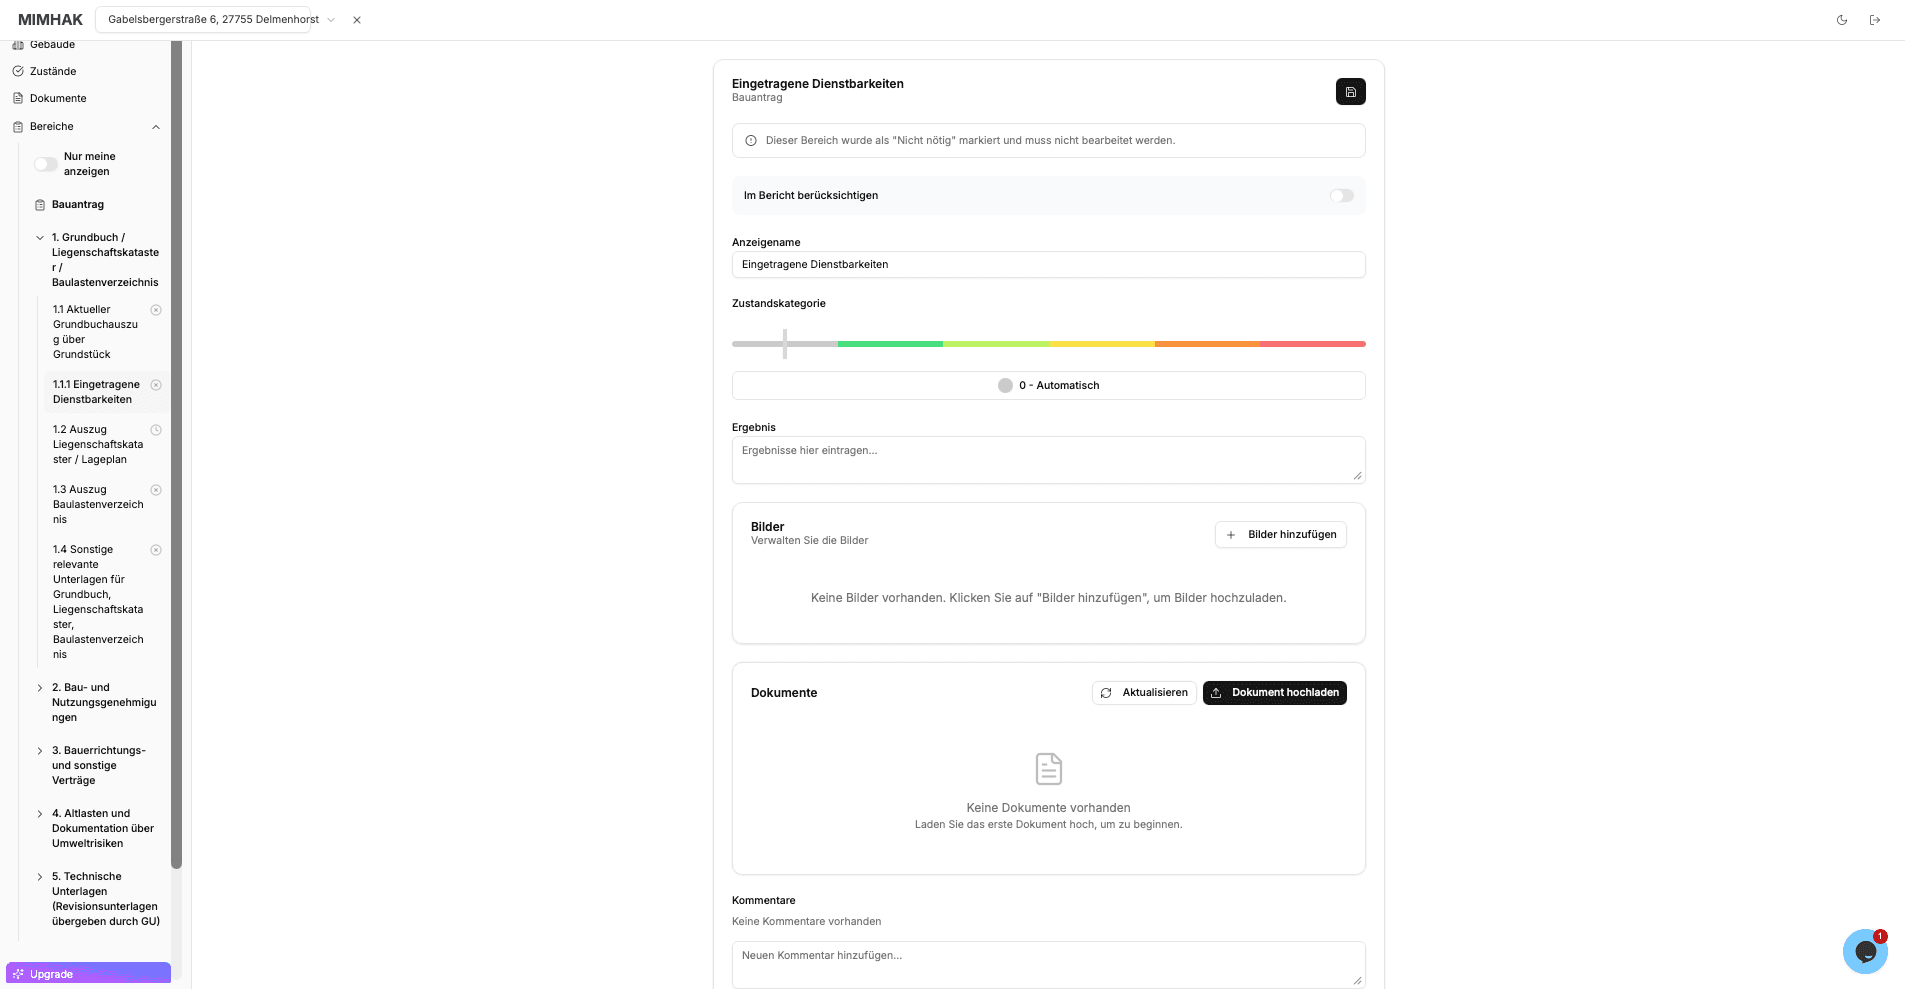Click the Anzeigename input field
Viewport: 1905px width, 989px height.
(1049, 265)
